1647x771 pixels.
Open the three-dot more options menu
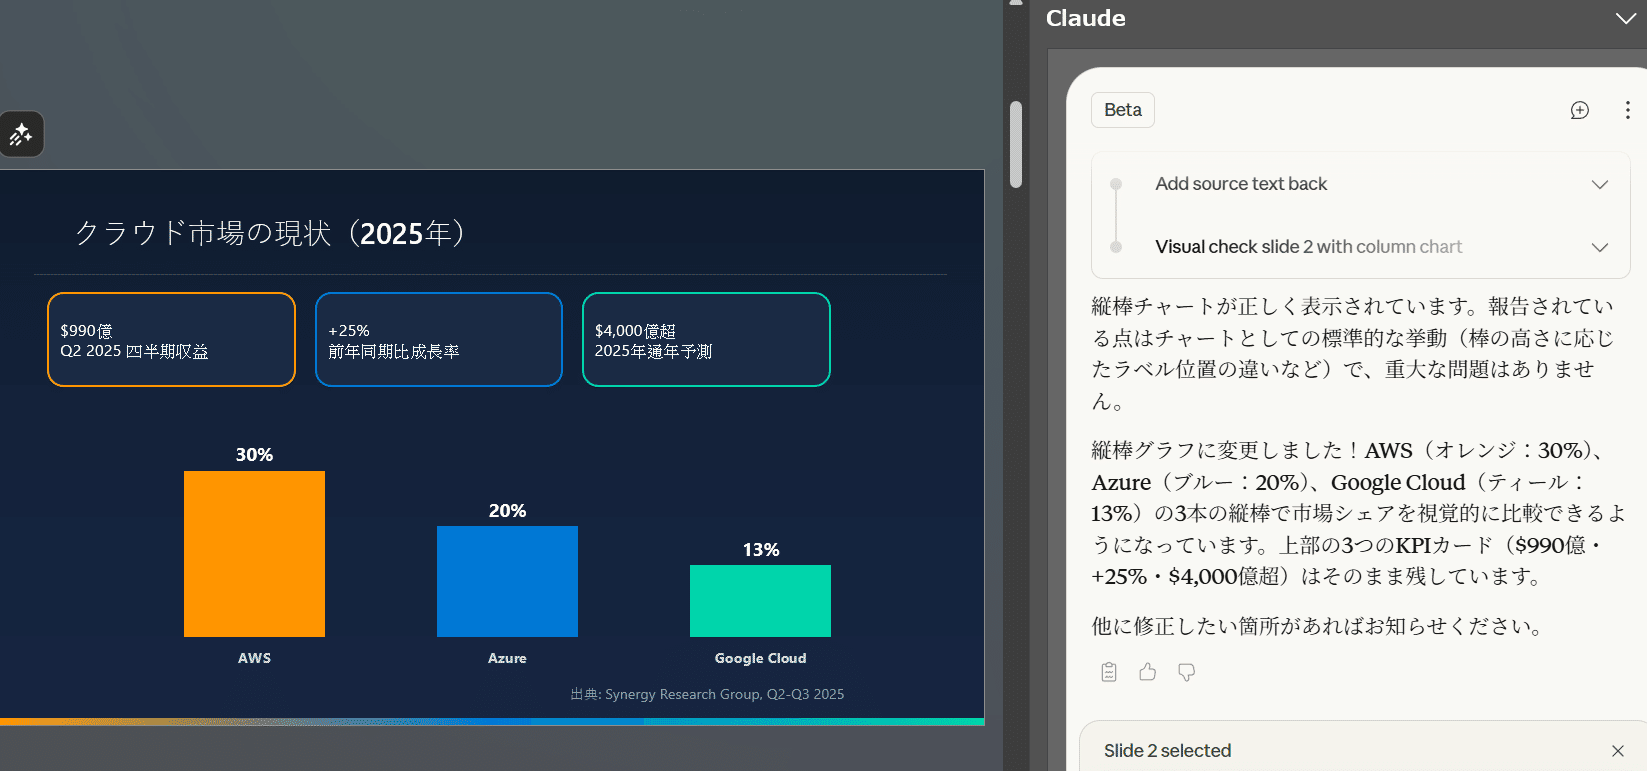(x=1627, y=110)
